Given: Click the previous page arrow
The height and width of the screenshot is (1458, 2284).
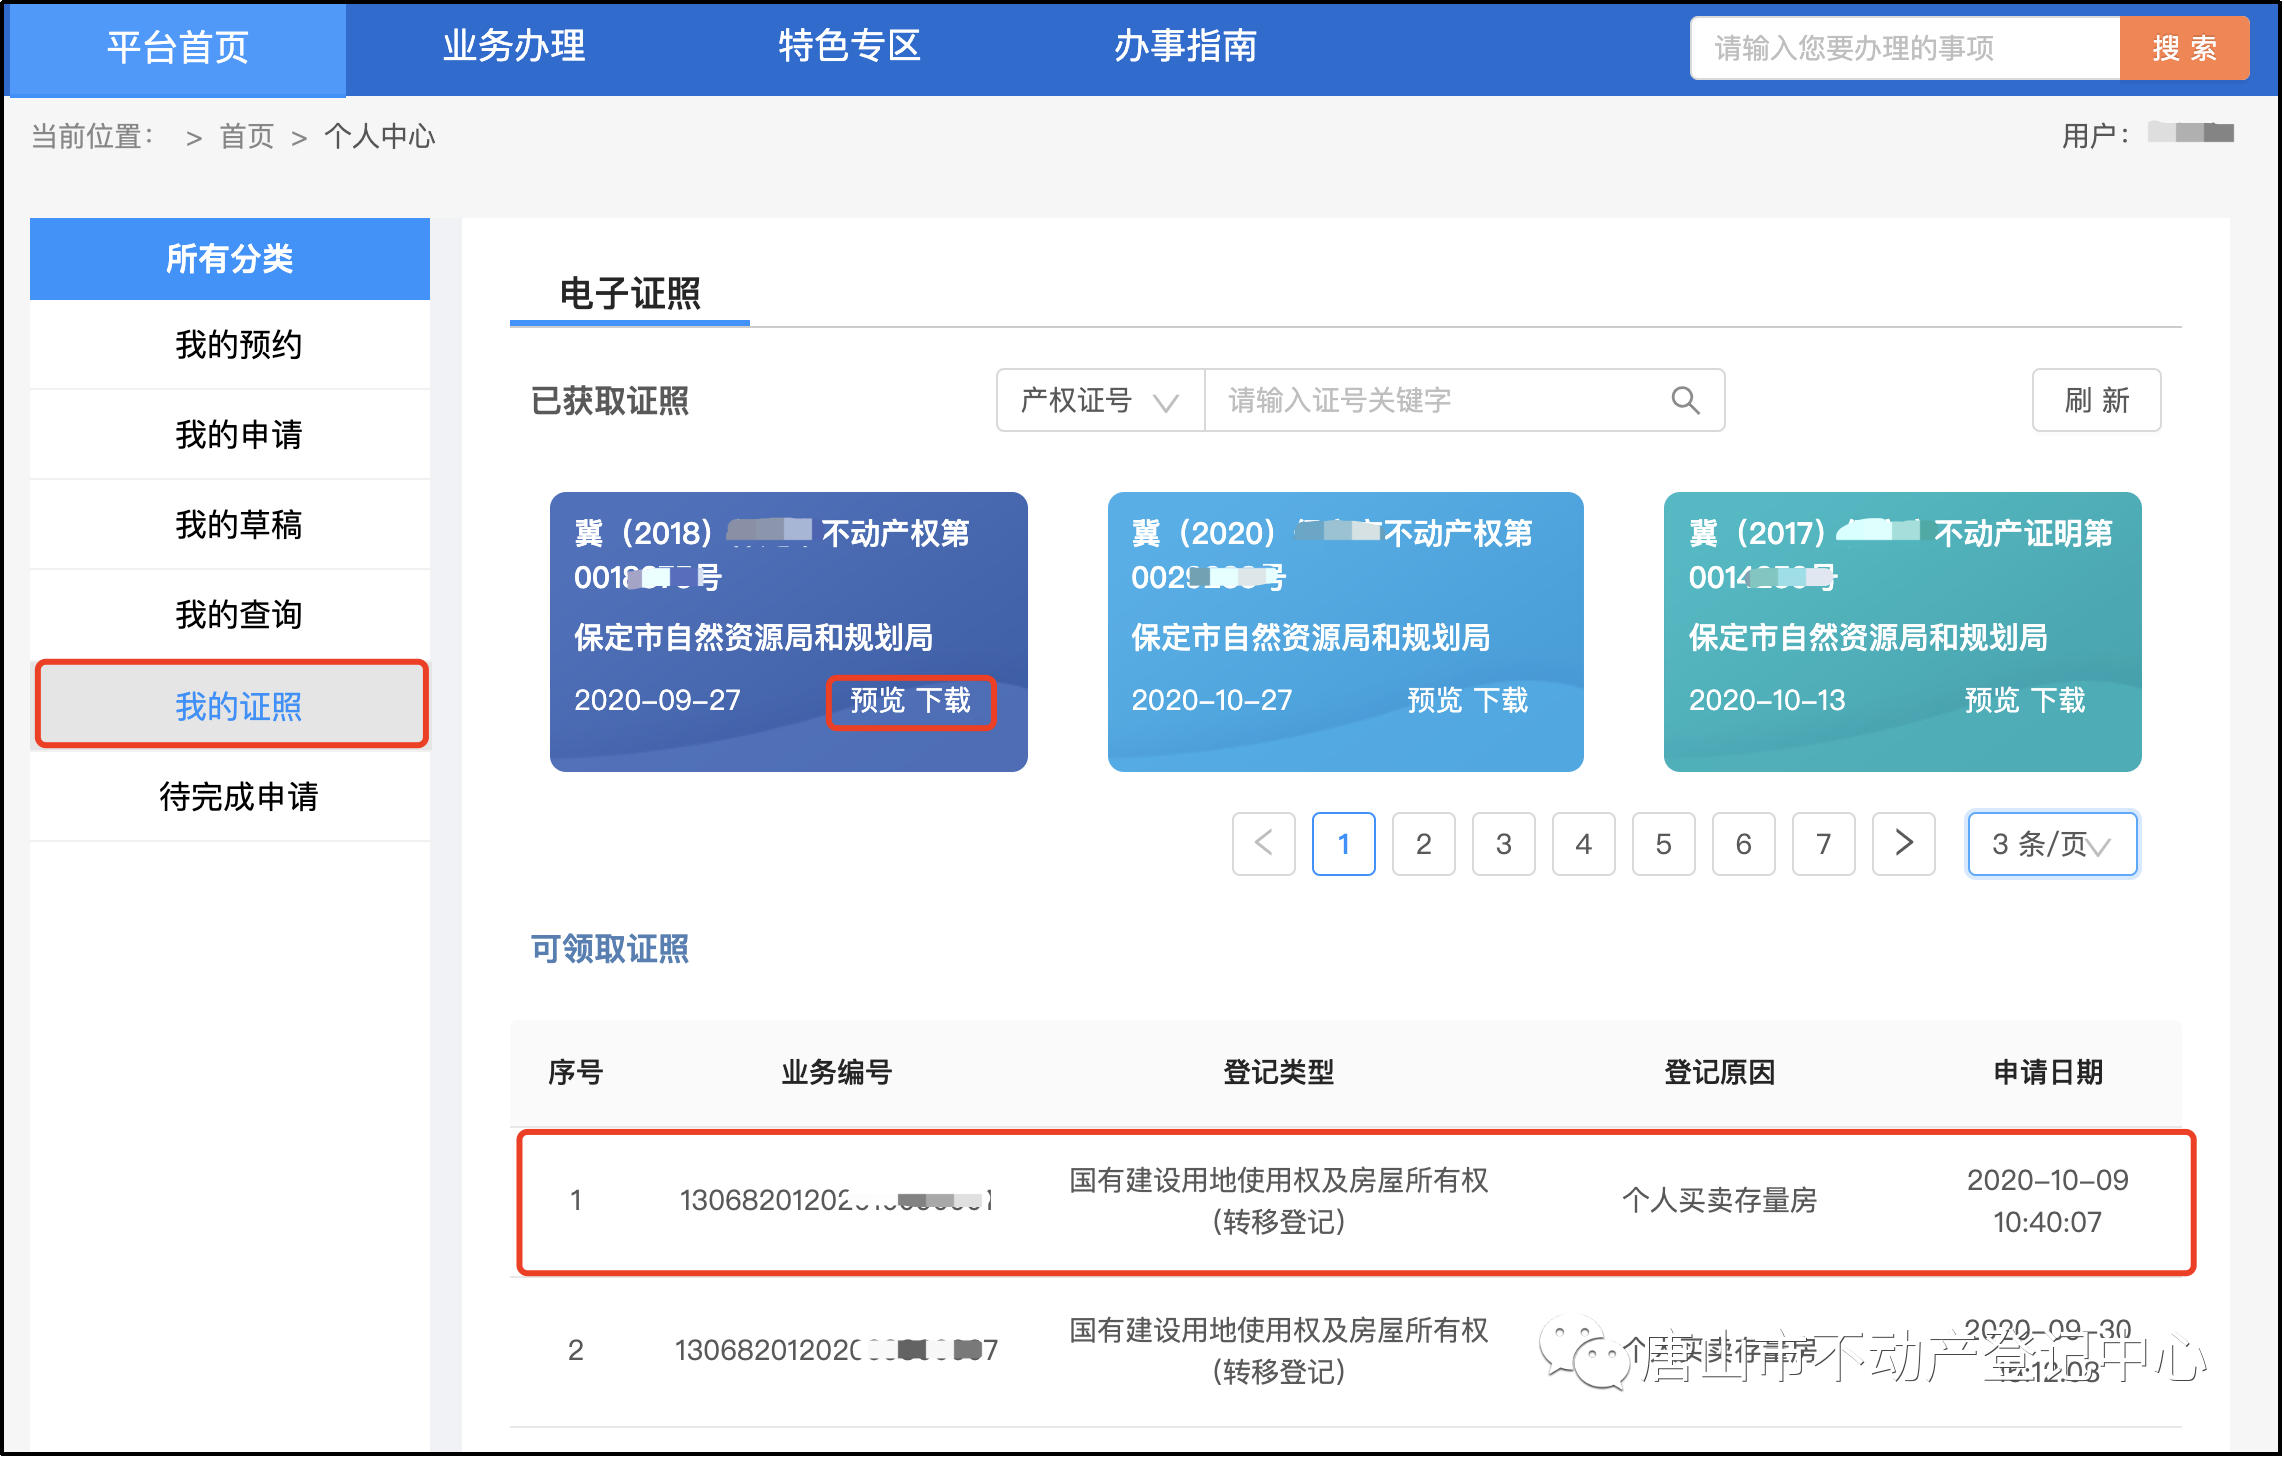Looking at the screenshot, I should pos(1263,844).
